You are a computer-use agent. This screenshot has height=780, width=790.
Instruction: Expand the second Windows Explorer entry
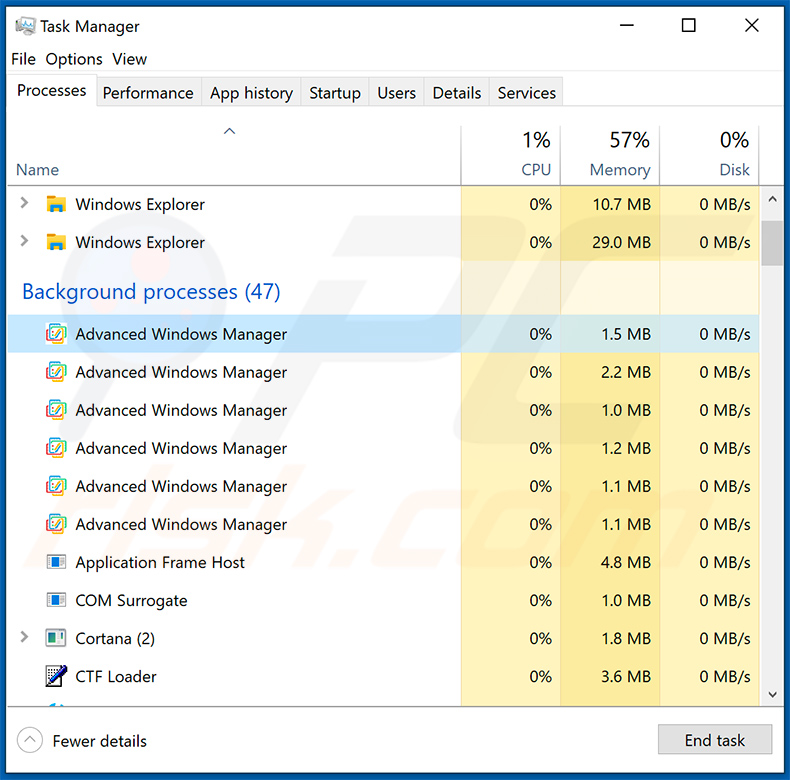click(25, 242)
